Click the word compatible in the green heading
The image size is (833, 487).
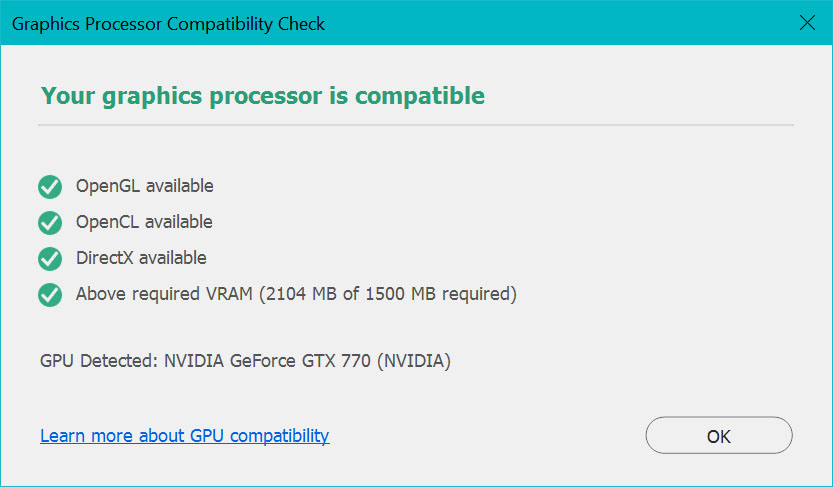click(420, 96)
